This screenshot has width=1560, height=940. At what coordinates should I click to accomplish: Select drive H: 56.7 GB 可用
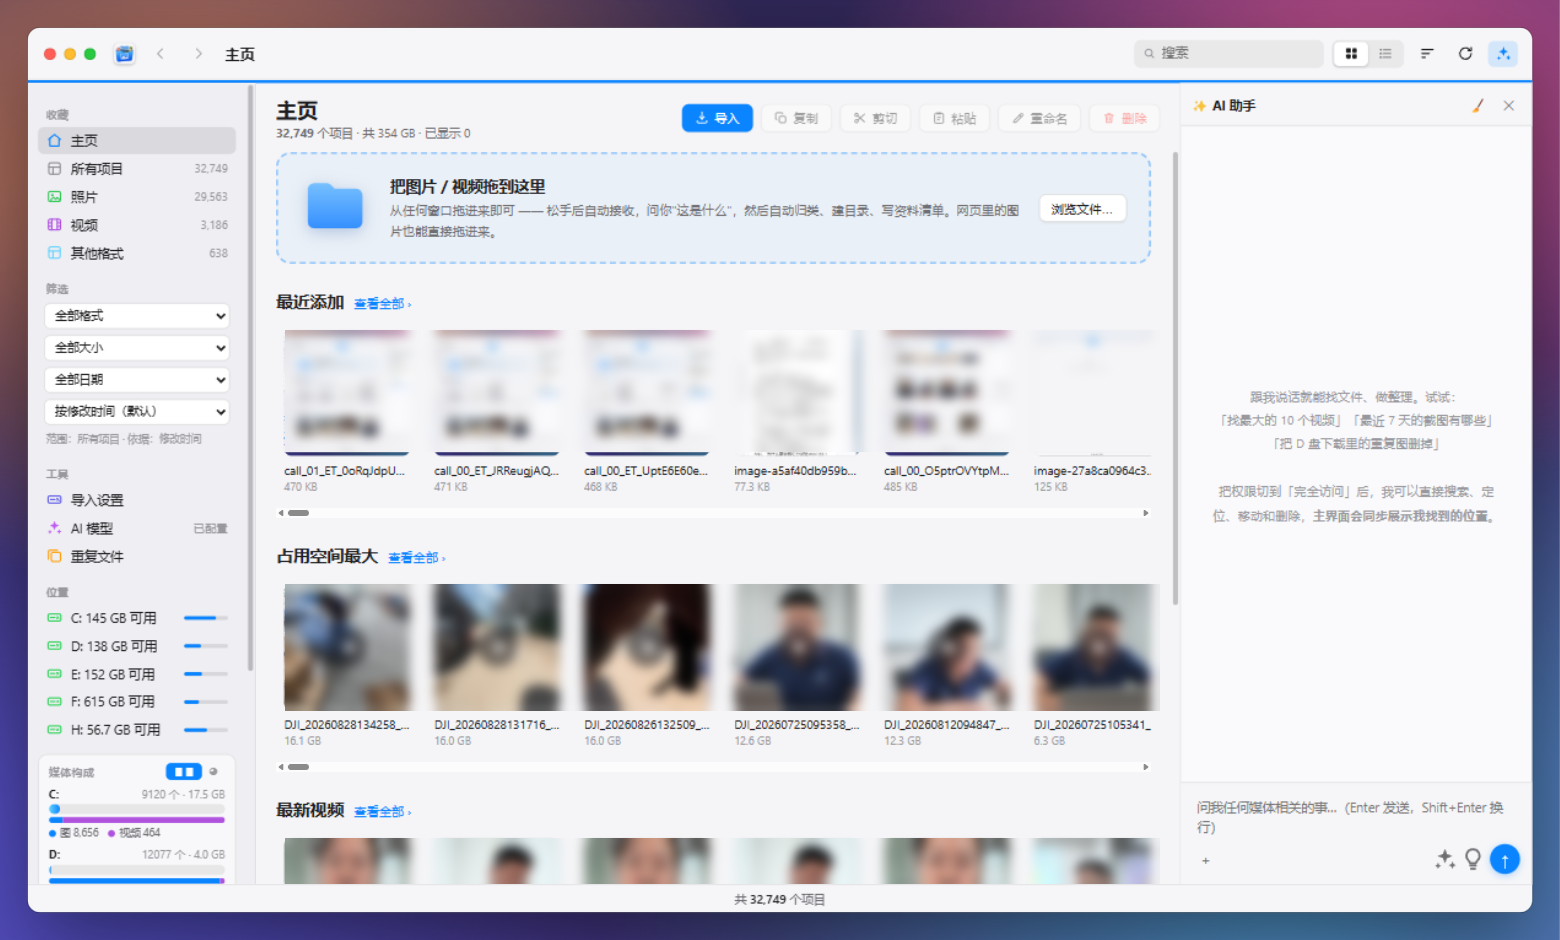(x=137, y=730)
